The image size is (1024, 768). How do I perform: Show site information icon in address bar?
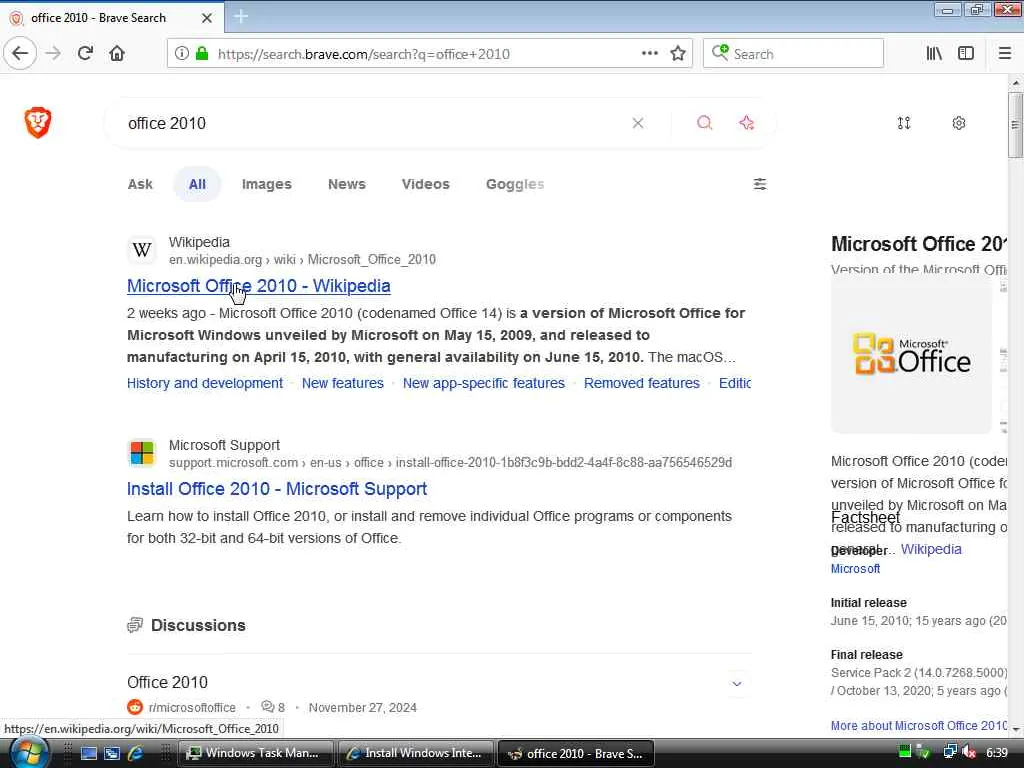[182, 54]
